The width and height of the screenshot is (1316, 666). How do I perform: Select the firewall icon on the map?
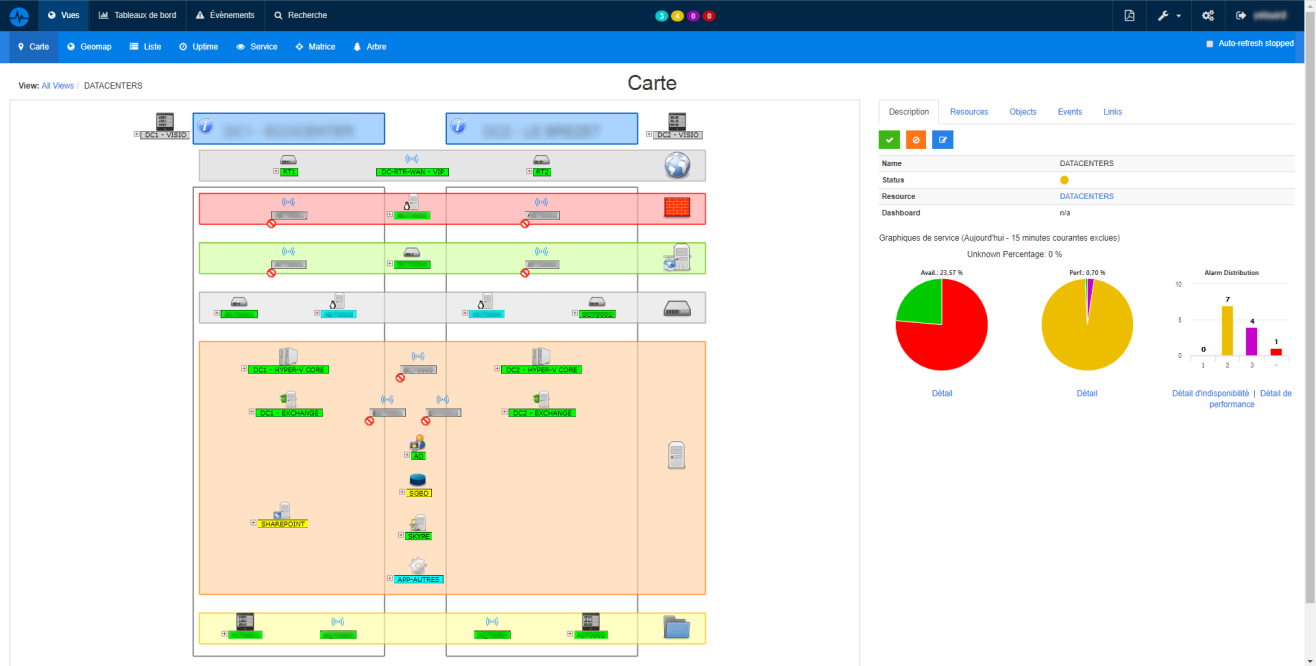point(677,207)
